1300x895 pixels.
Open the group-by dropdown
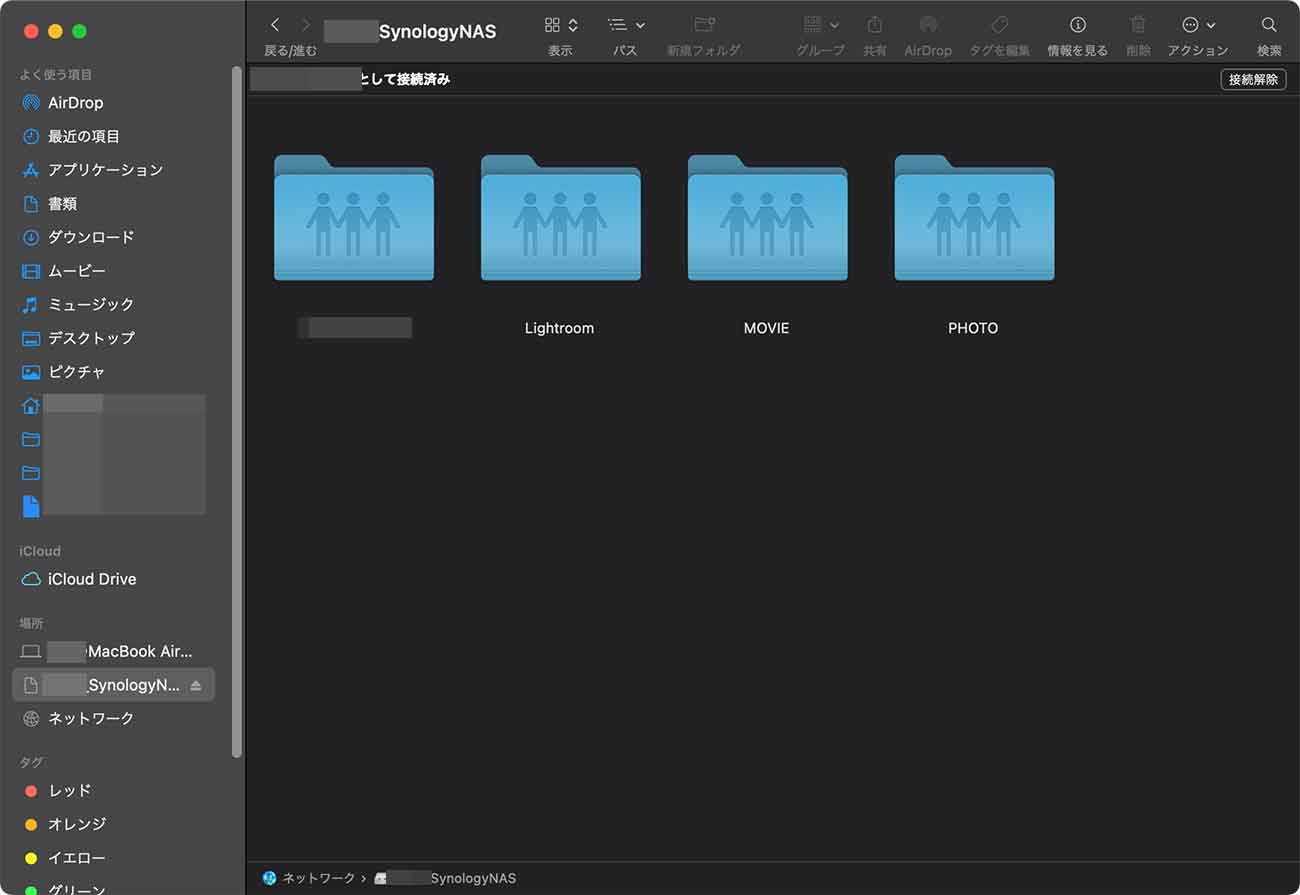[x=821, y=25]
